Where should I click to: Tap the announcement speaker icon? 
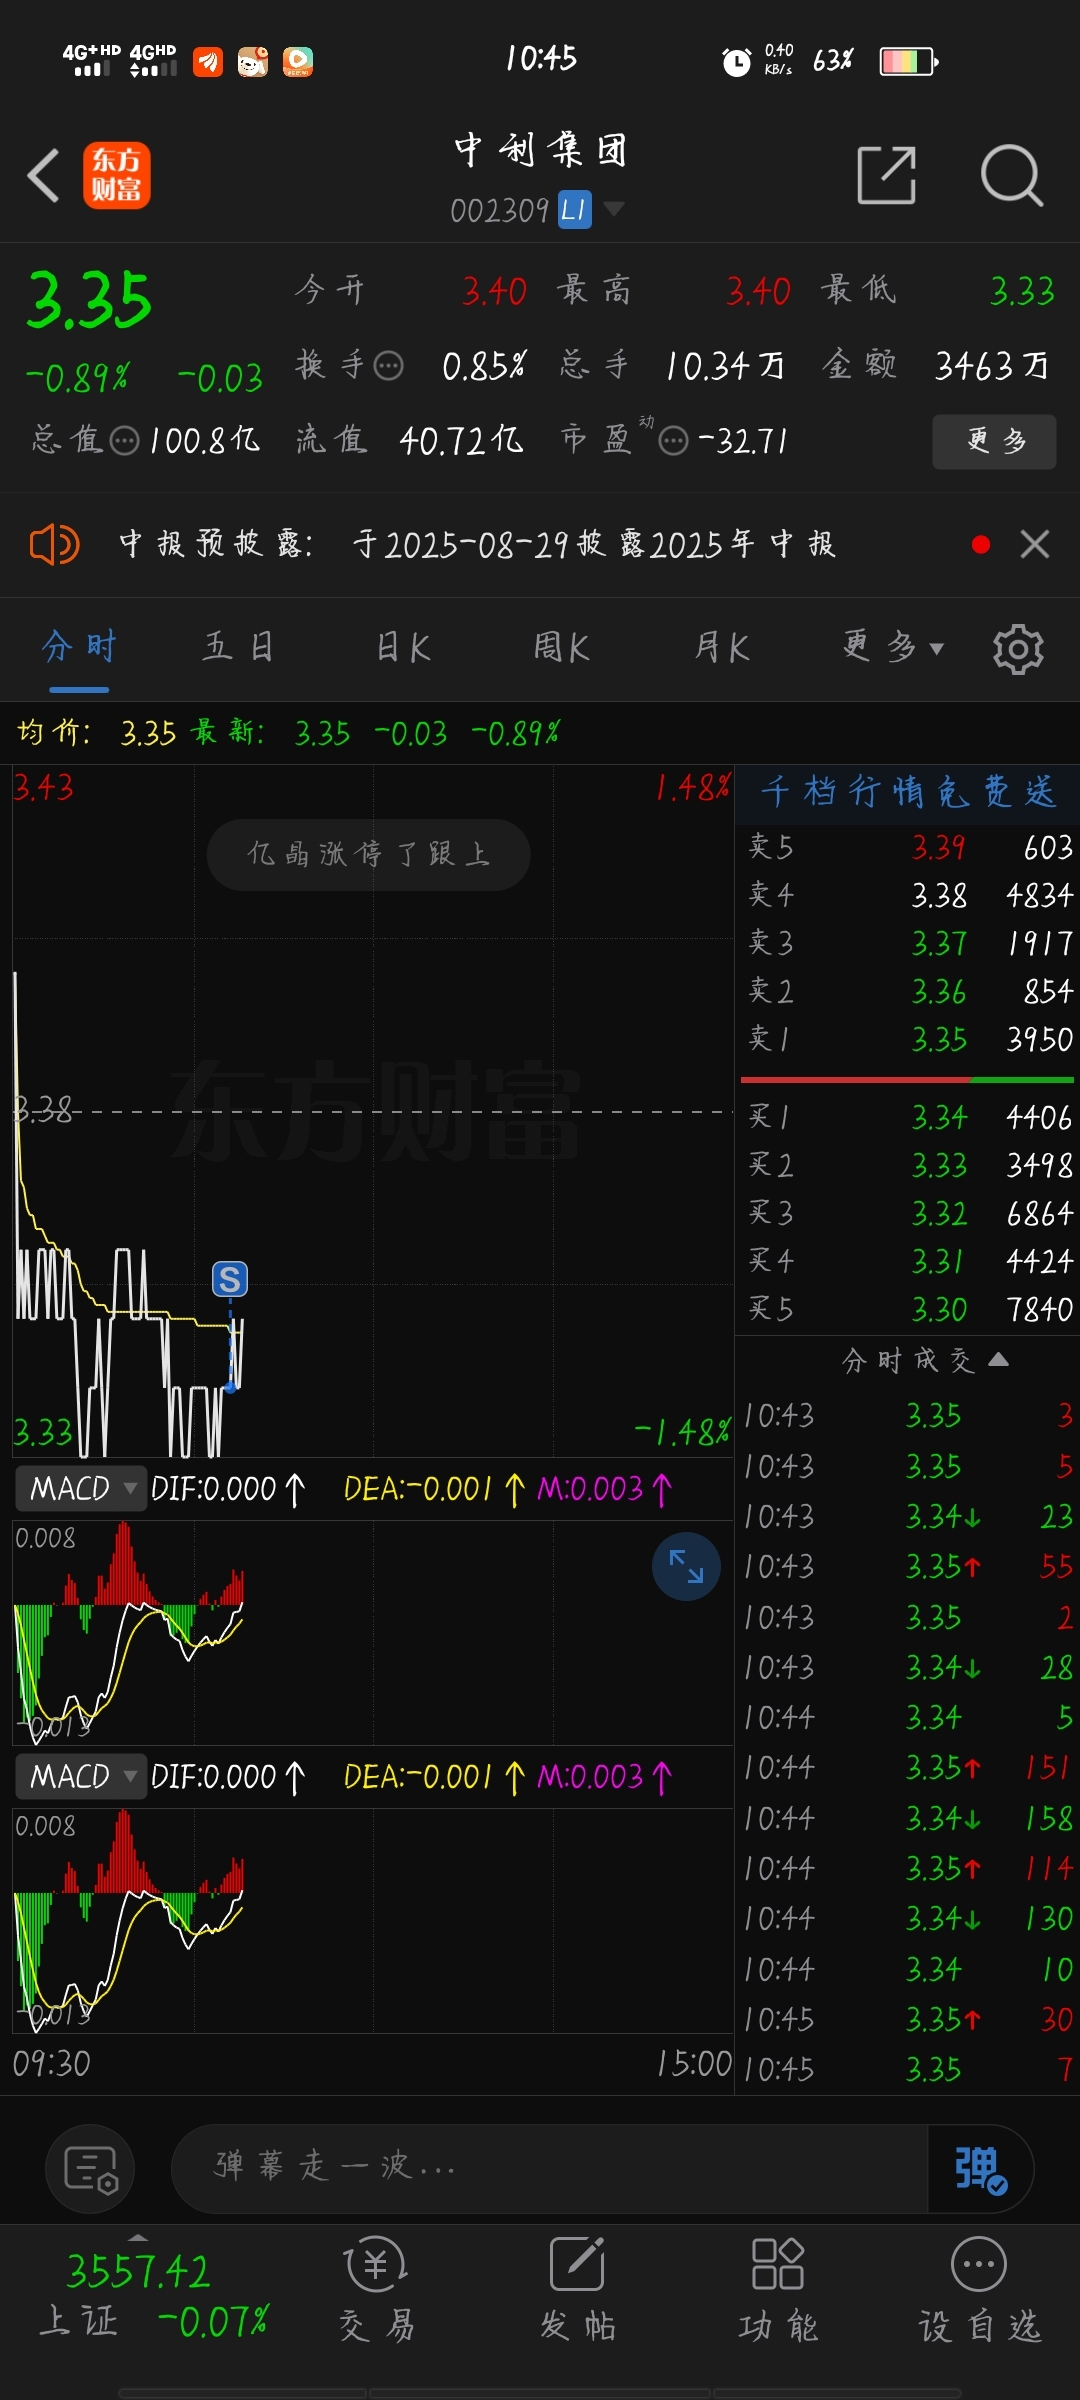pyautogui.click(x=54, y=545)
